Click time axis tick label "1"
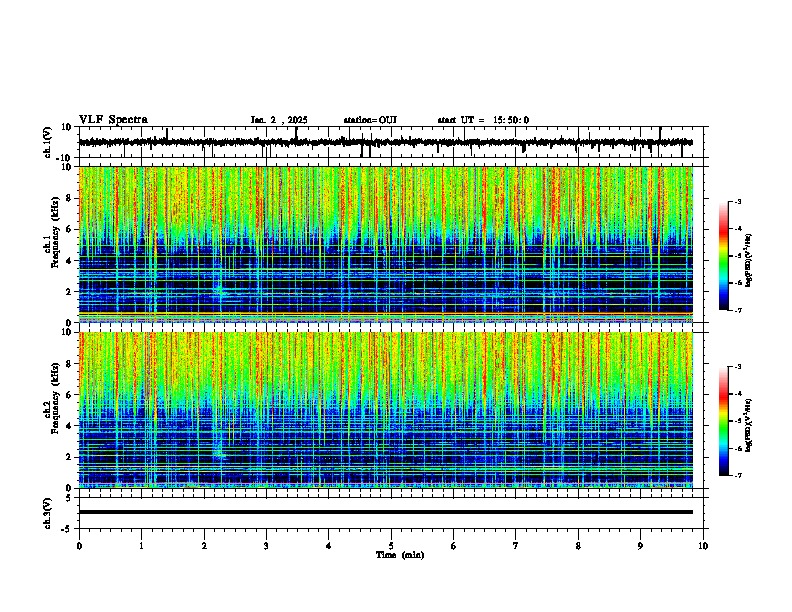 coord(141,546)
